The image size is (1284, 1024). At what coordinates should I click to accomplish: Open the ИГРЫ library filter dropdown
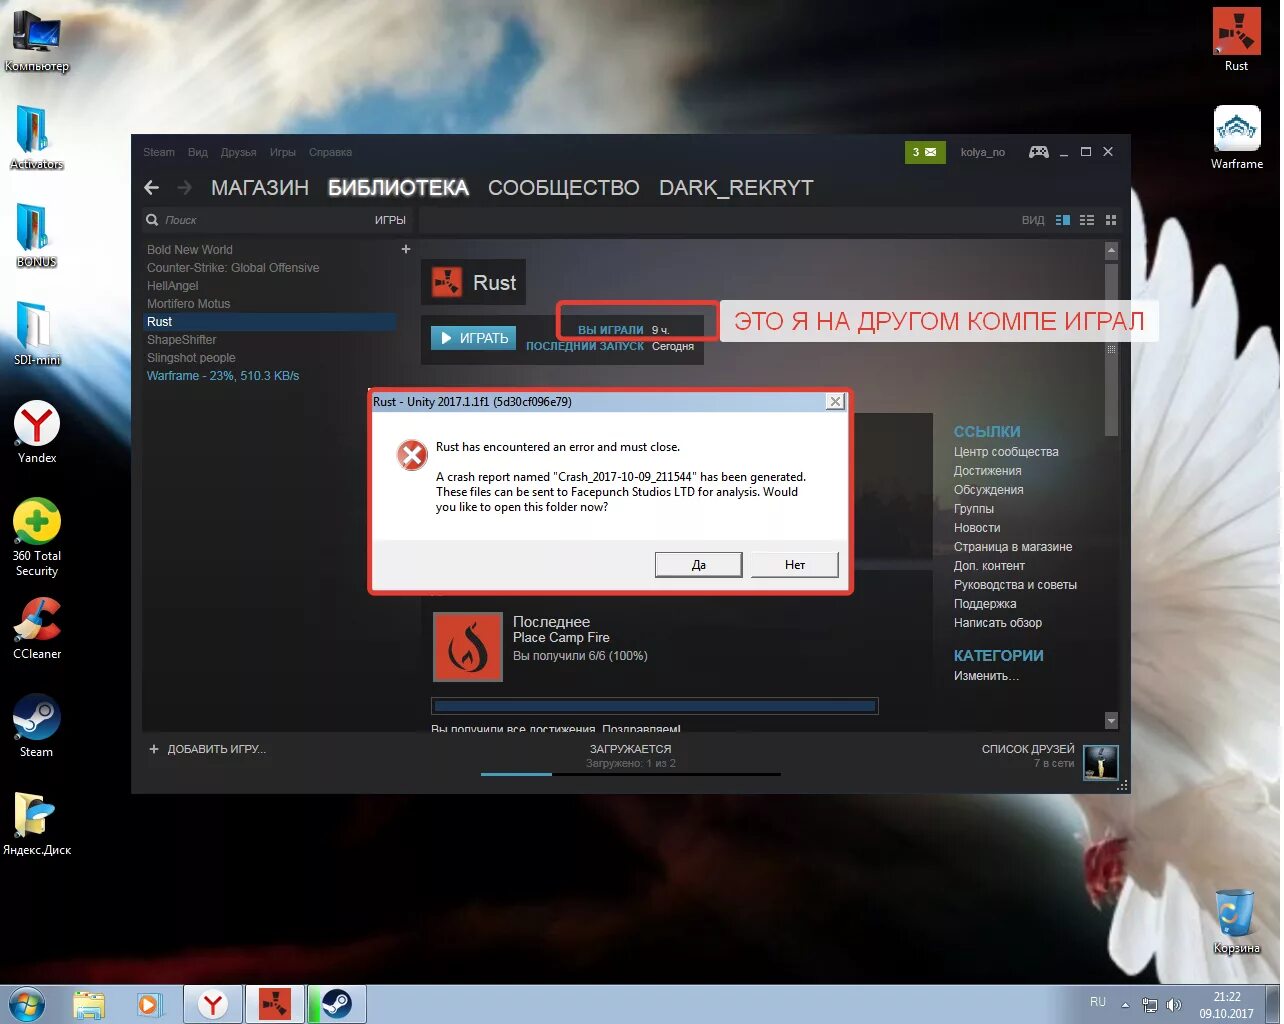(x=390, y=220)
